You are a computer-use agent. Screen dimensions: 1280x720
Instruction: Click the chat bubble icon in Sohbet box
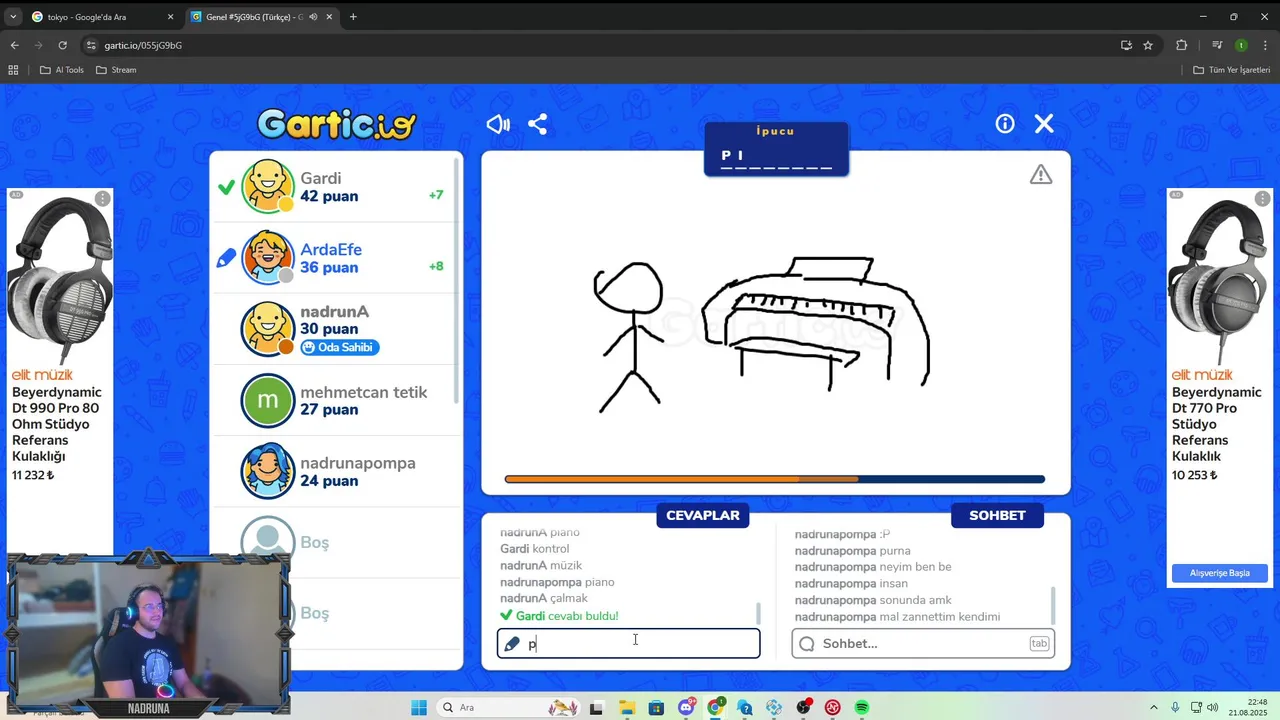[807, 644]
